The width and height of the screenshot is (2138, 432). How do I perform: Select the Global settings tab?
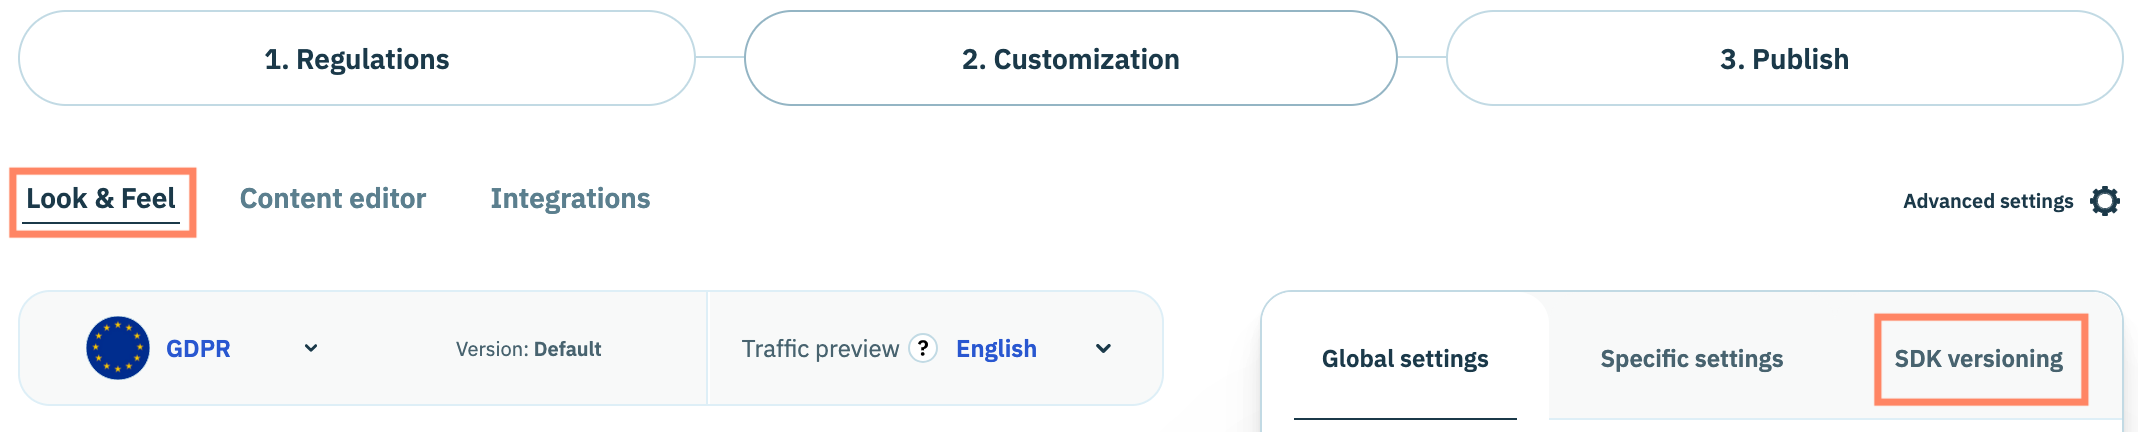pos(1405,359)
